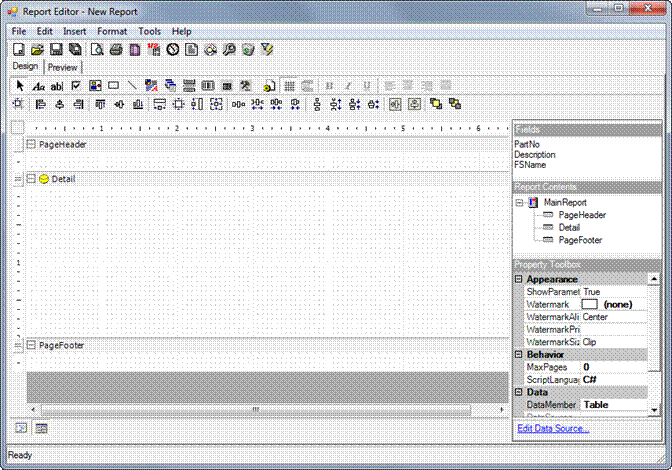Select the Label (Aa) tool

[x=38, y=86]
